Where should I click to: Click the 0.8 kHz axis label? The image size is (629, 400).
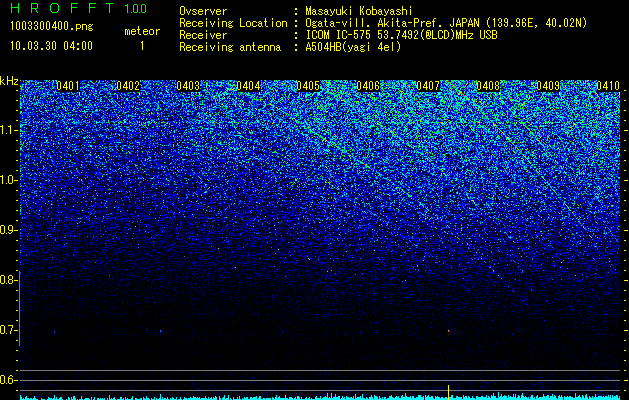point(8,280)
